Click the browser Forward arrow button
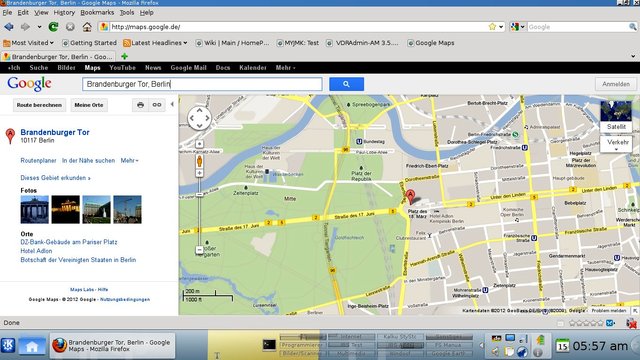Viewport: 640px width, 360px height. [x=25, y=27]
